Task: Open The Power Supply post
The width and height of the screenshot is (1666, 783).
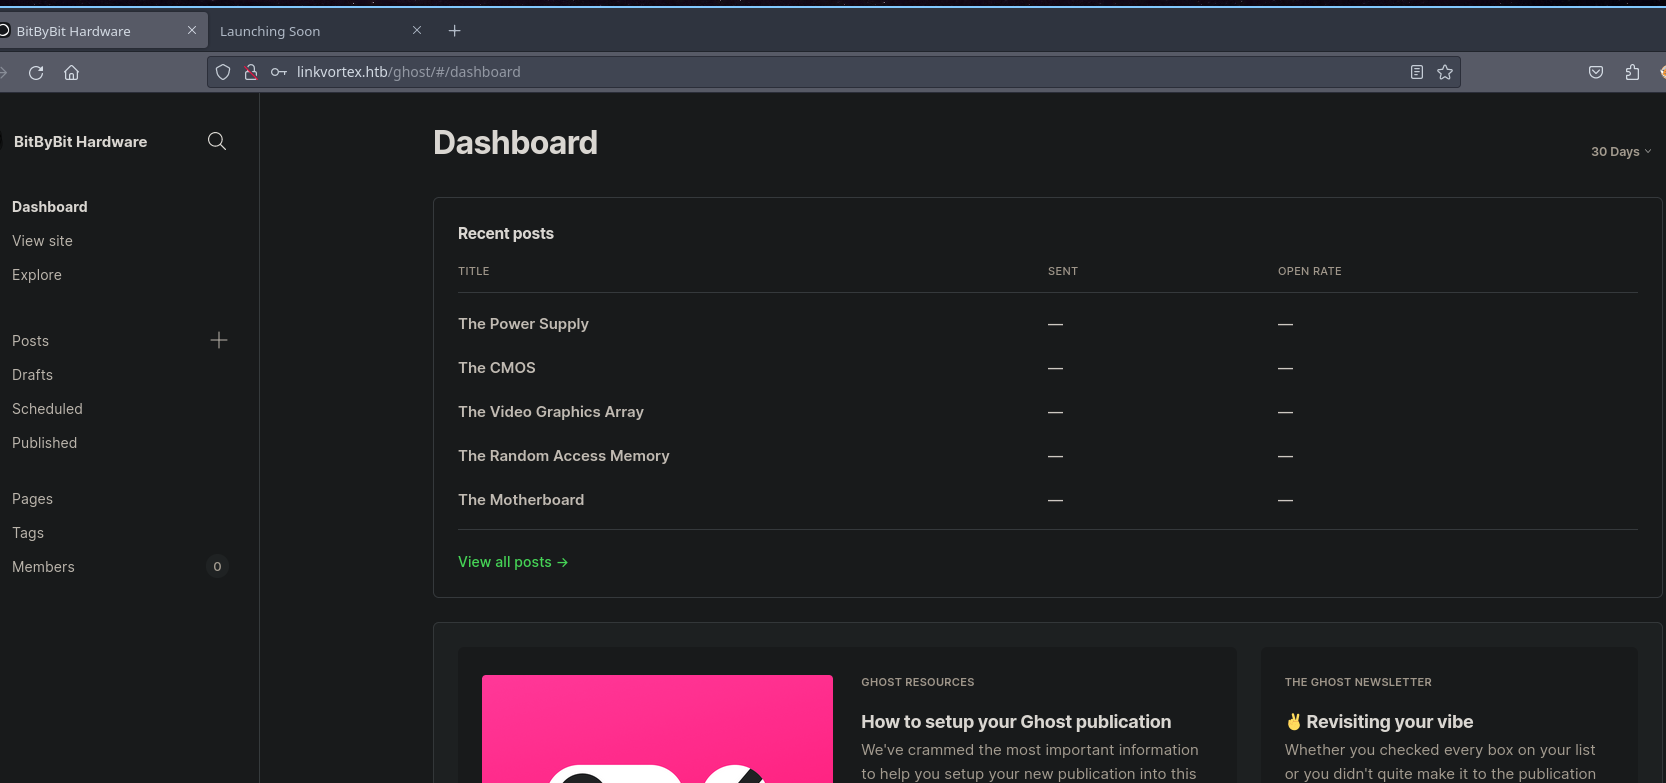Action: (523, 324)
